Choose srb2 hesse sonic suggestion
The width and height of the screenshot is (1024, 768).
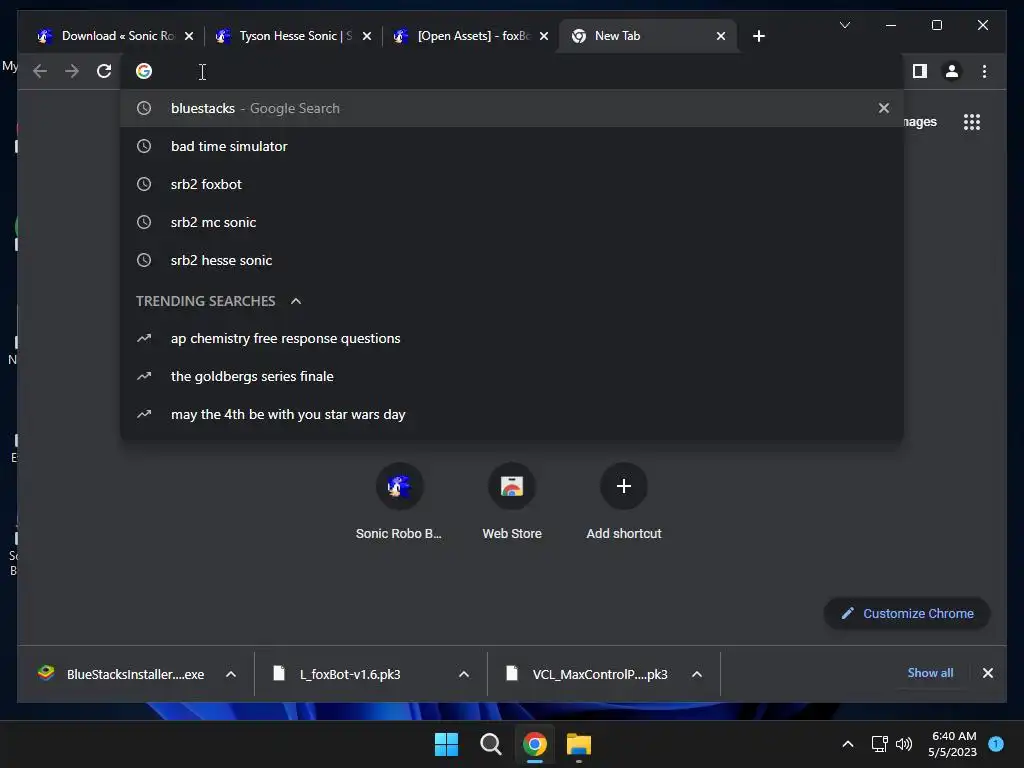[x=512, y=260]
